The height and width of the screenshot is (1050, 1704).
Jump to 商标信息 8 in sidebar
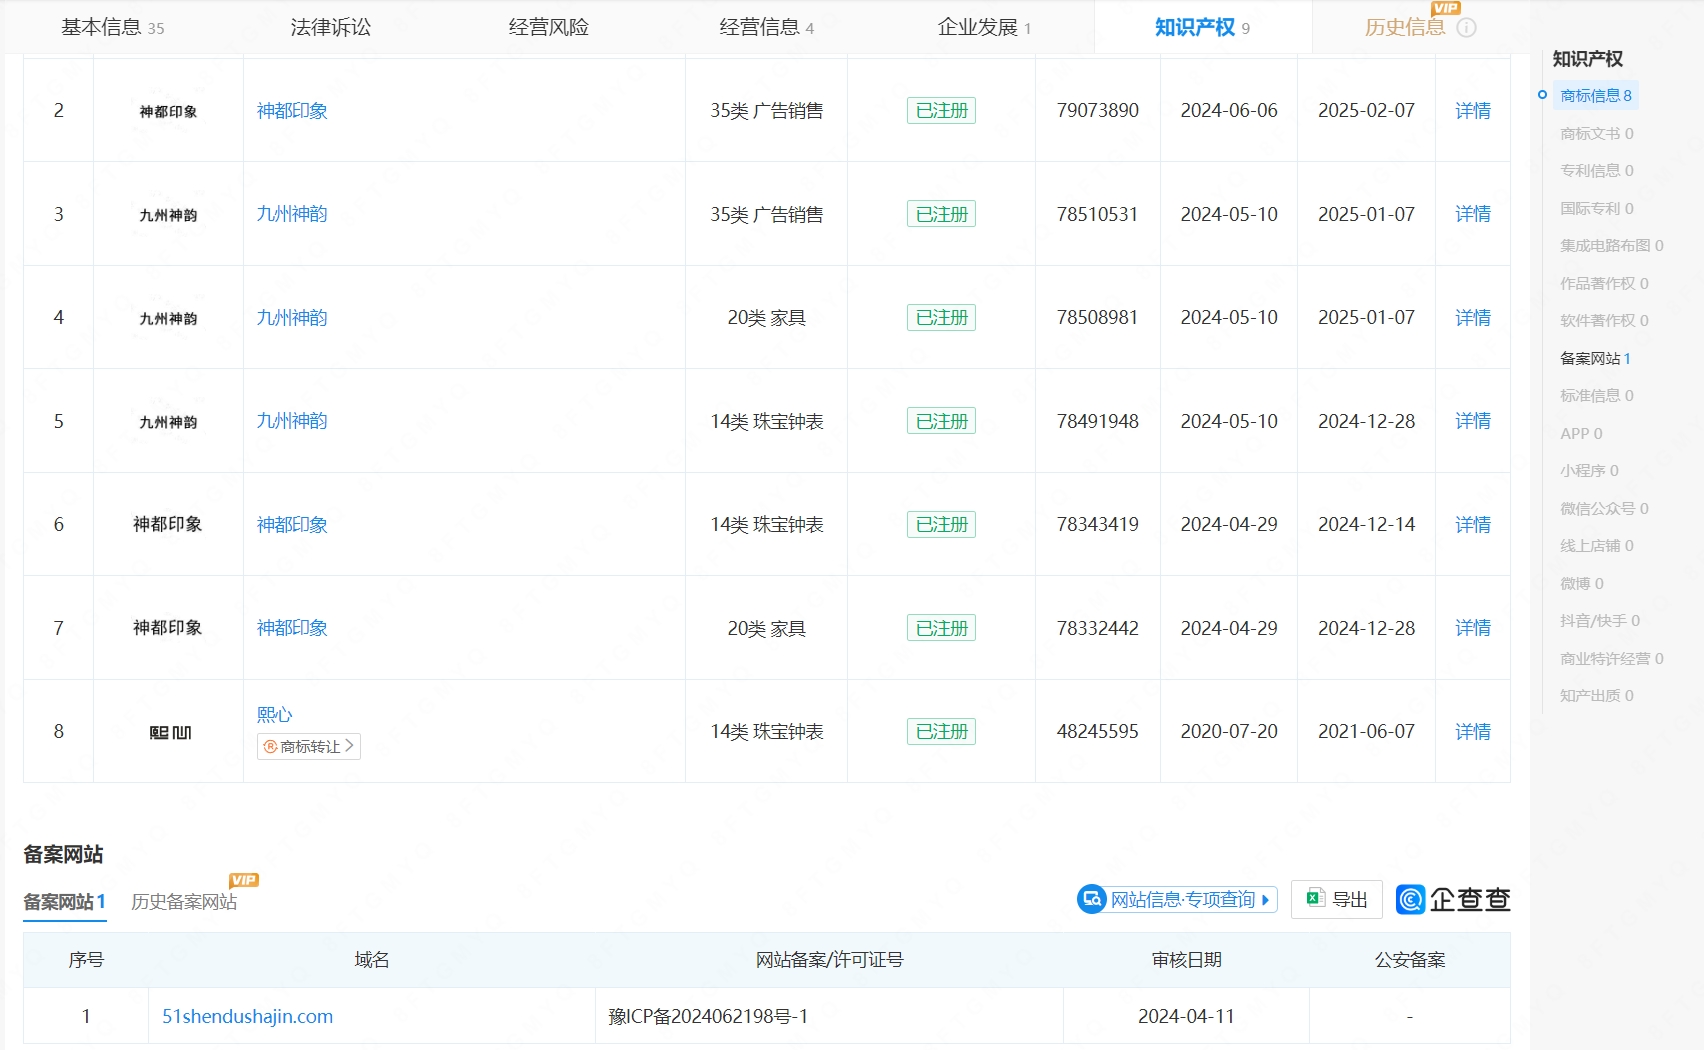[x=1596, y=96]
